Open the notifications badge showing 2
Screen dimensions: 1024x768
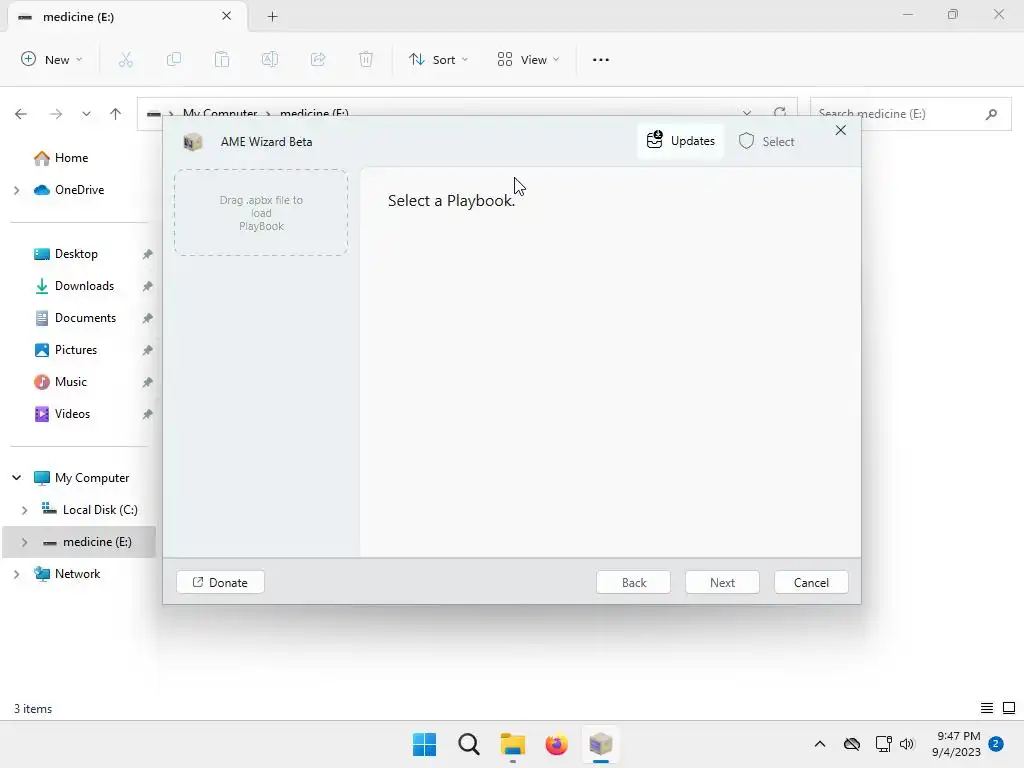pyautogui.click(x=996, y=744)
